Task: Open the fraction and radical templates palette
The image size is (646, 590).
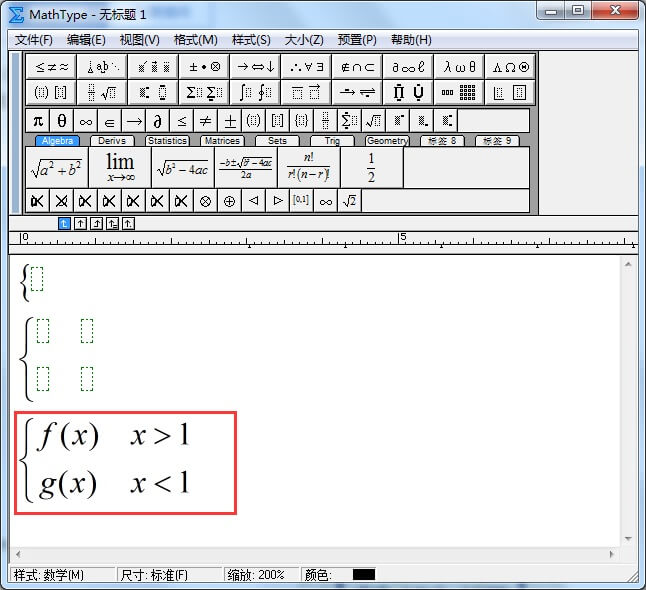Action: tap(103, 93)
